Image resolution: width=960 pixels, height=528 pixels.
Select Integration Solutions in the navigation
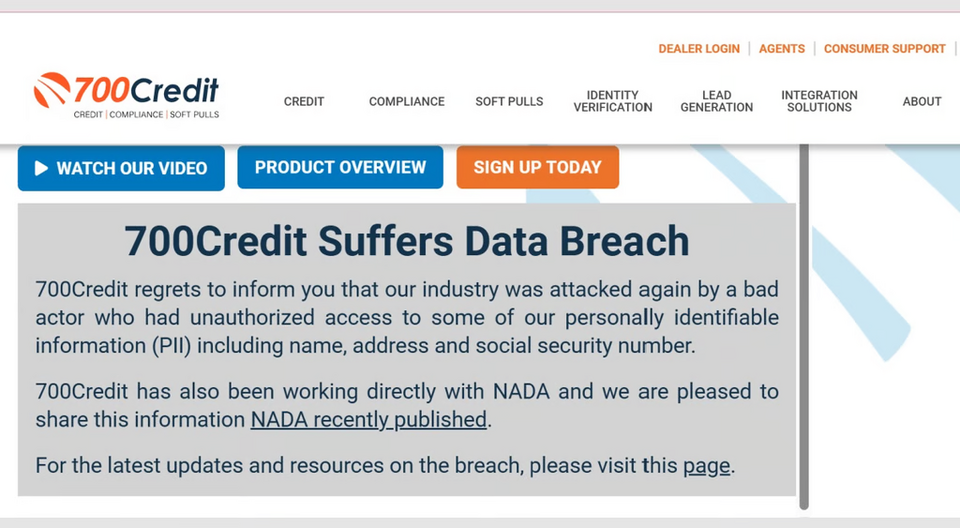tap(819, 101)
